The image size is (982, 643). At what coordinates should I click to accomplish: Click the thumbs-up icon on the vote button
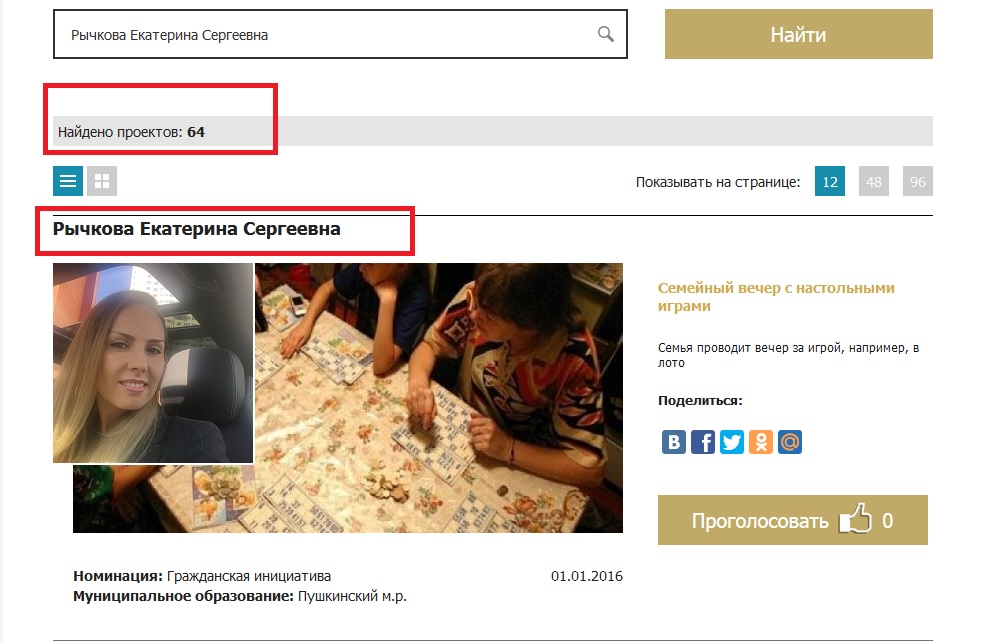[x=855, y=519]
